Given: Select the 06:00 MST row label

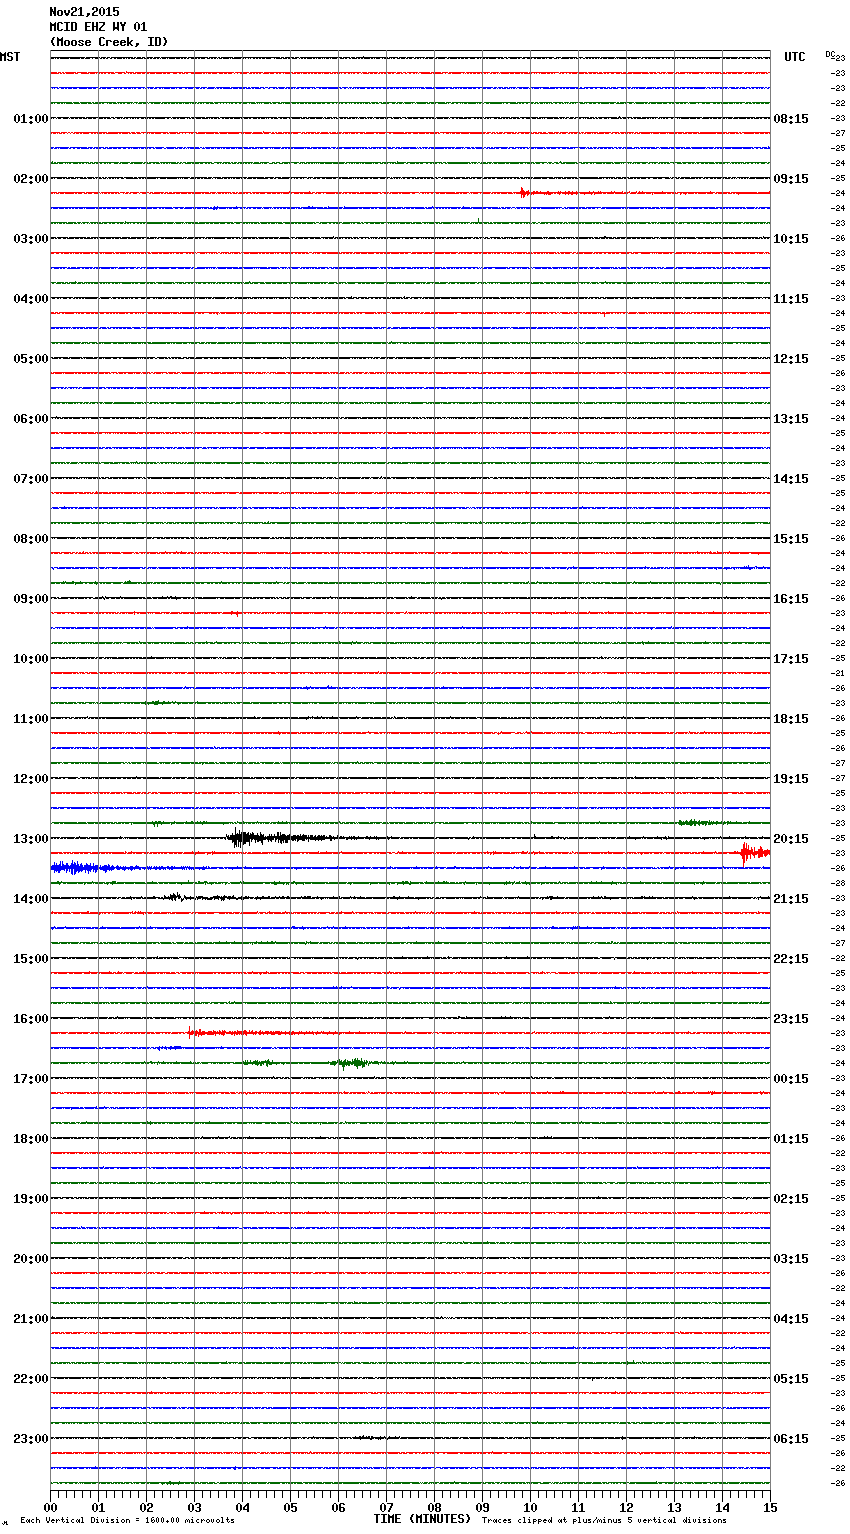Looking at the screenshot, I should coord(30,419).
